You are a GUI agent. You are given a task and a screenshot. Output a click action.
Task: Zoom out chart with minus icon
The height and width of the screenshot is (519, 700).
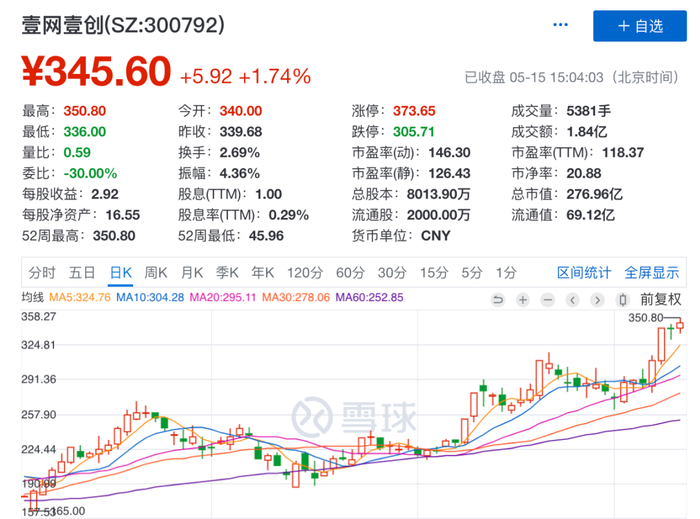pyautogui.click(x=548, y=300)
